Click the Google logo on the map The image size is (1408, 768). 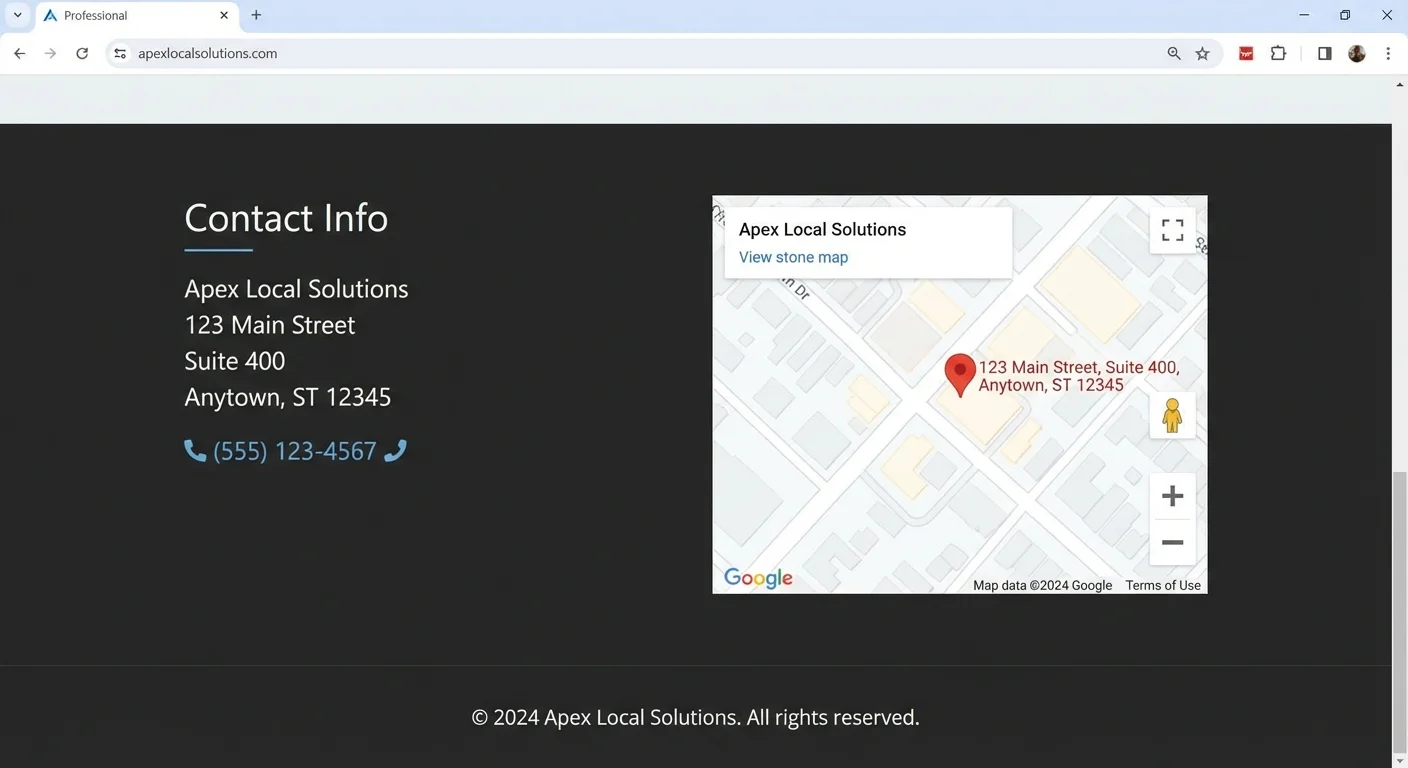[758, 578]
